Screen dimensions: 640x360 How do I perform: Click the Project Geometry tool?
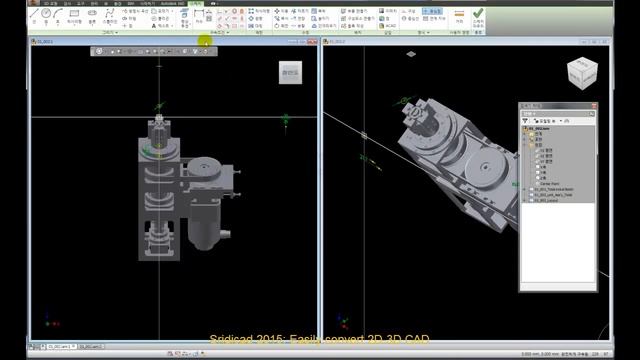point(184,18)
